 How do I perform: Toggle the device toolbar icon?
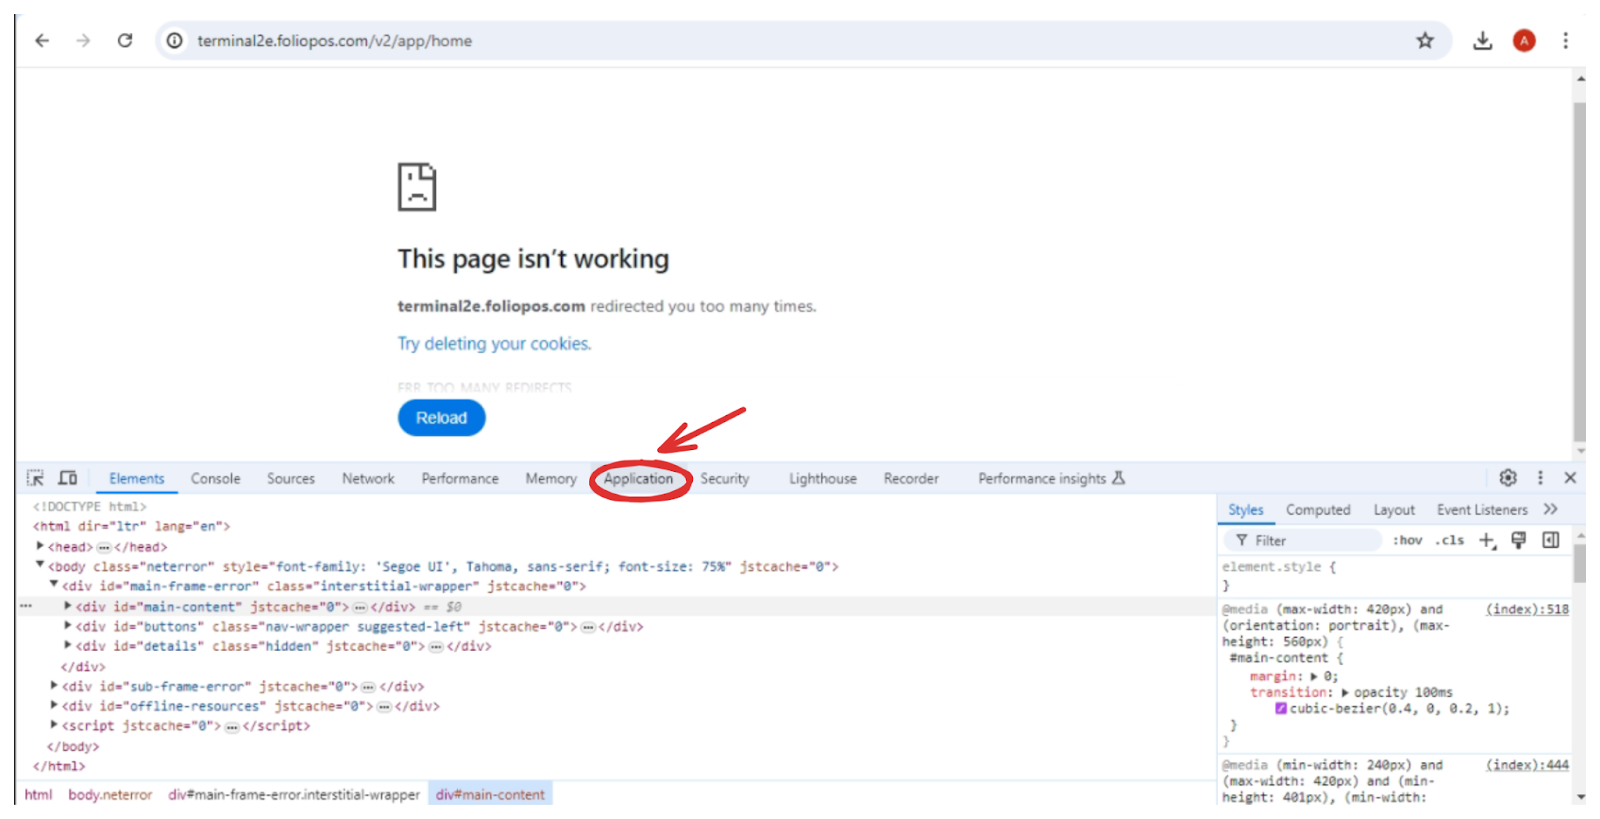68,478
